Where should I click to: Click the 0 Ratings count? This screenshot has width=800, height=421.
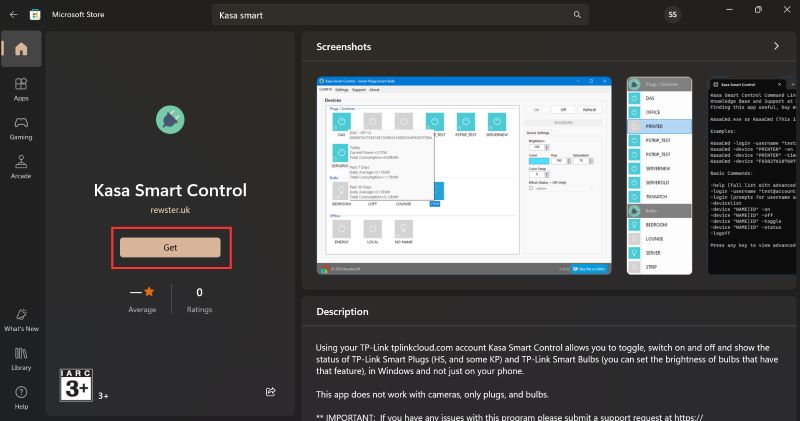[x=199, y=300]
